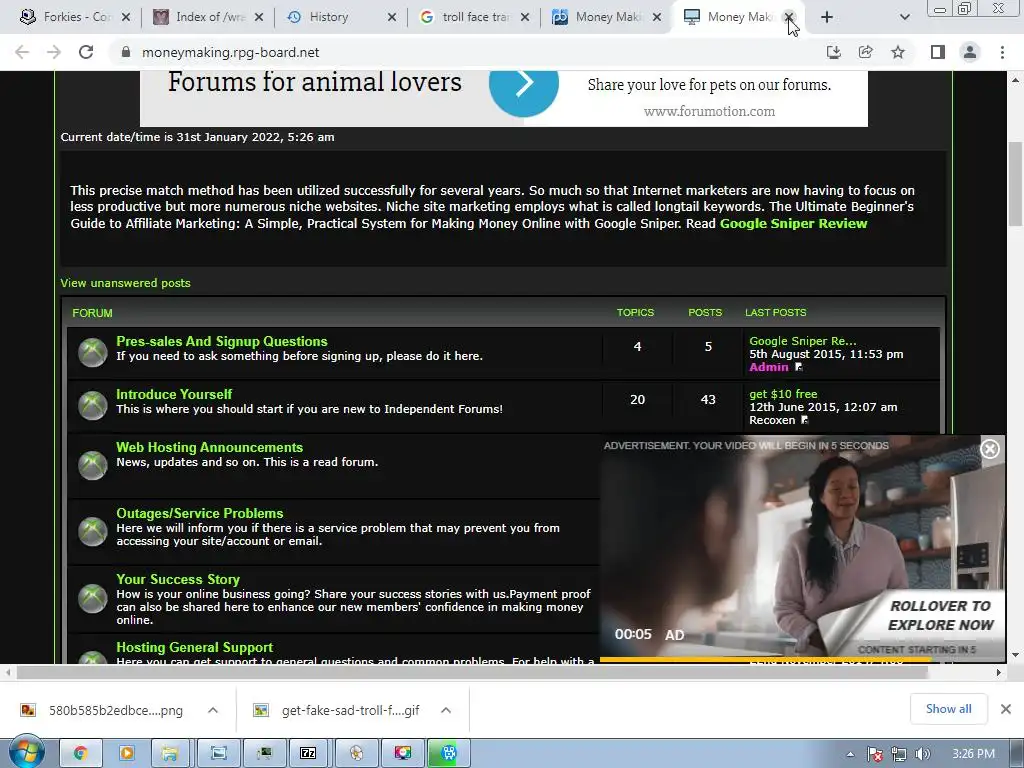Open the Your Success Story forum
The width and height of the screenshot is (1024, 768).
(178, 579)
